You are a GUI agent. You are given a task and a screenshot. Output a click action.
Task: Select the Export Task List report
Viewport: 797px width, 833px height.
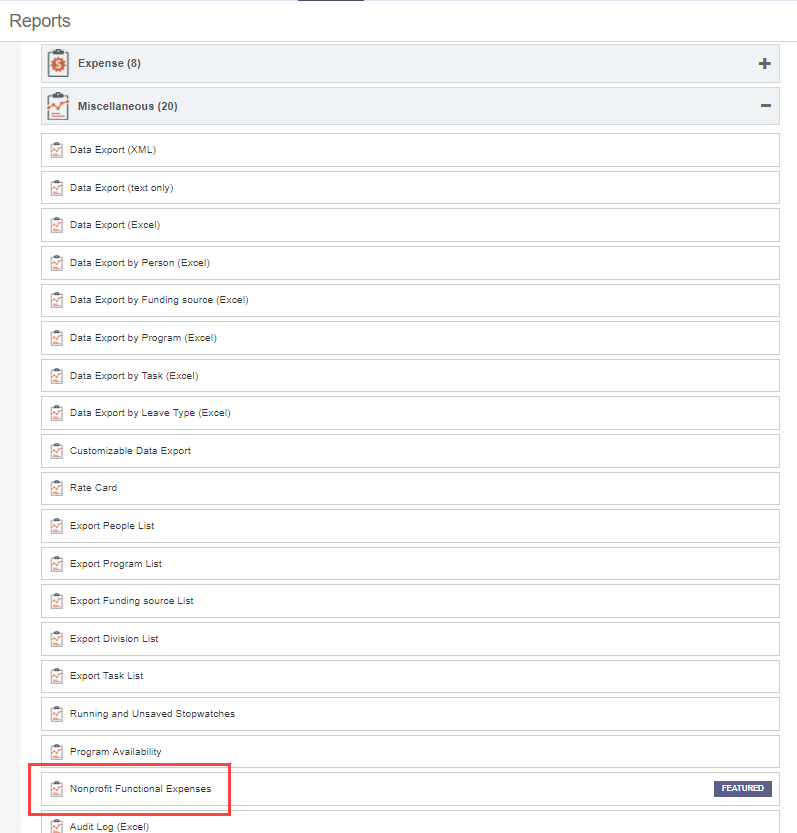(410, 676)
